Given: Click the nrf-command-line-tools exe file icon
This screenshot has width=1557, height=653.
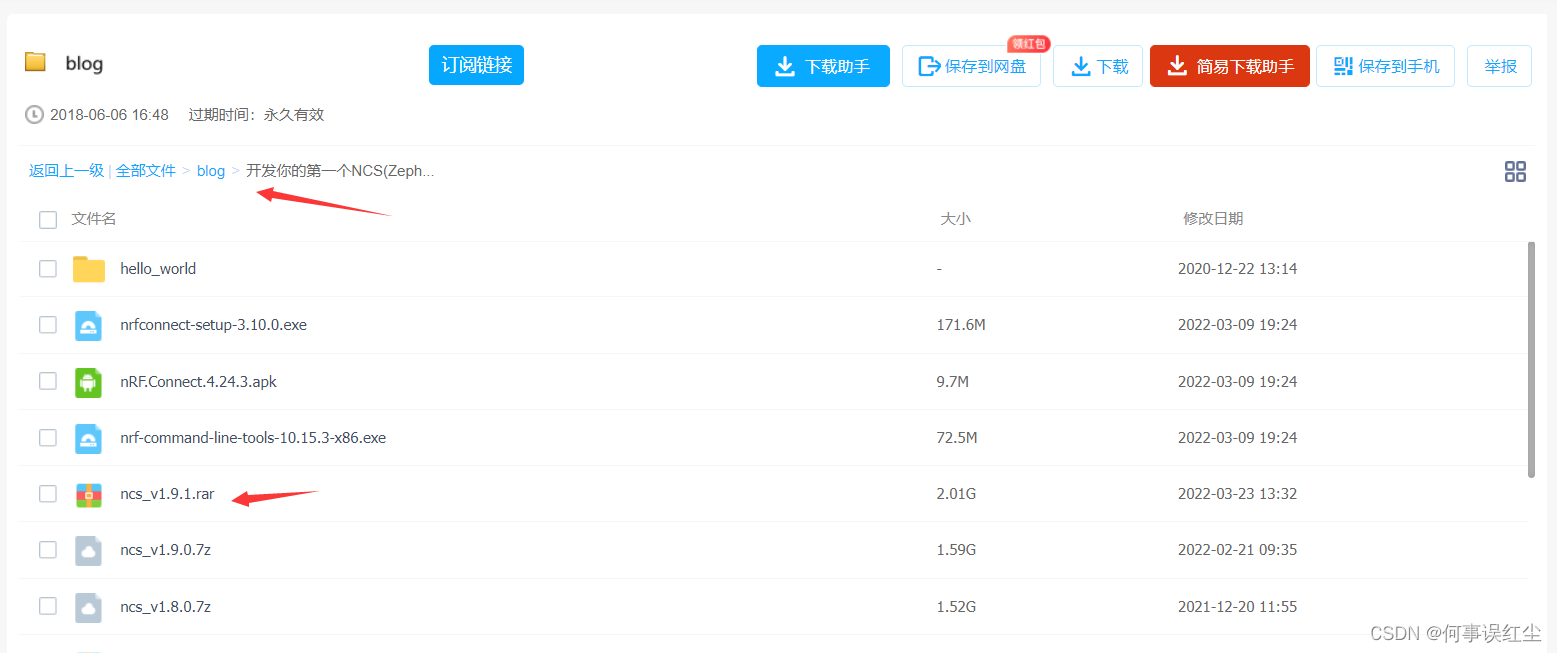Looking at the screenshot, I should point(89,438).
